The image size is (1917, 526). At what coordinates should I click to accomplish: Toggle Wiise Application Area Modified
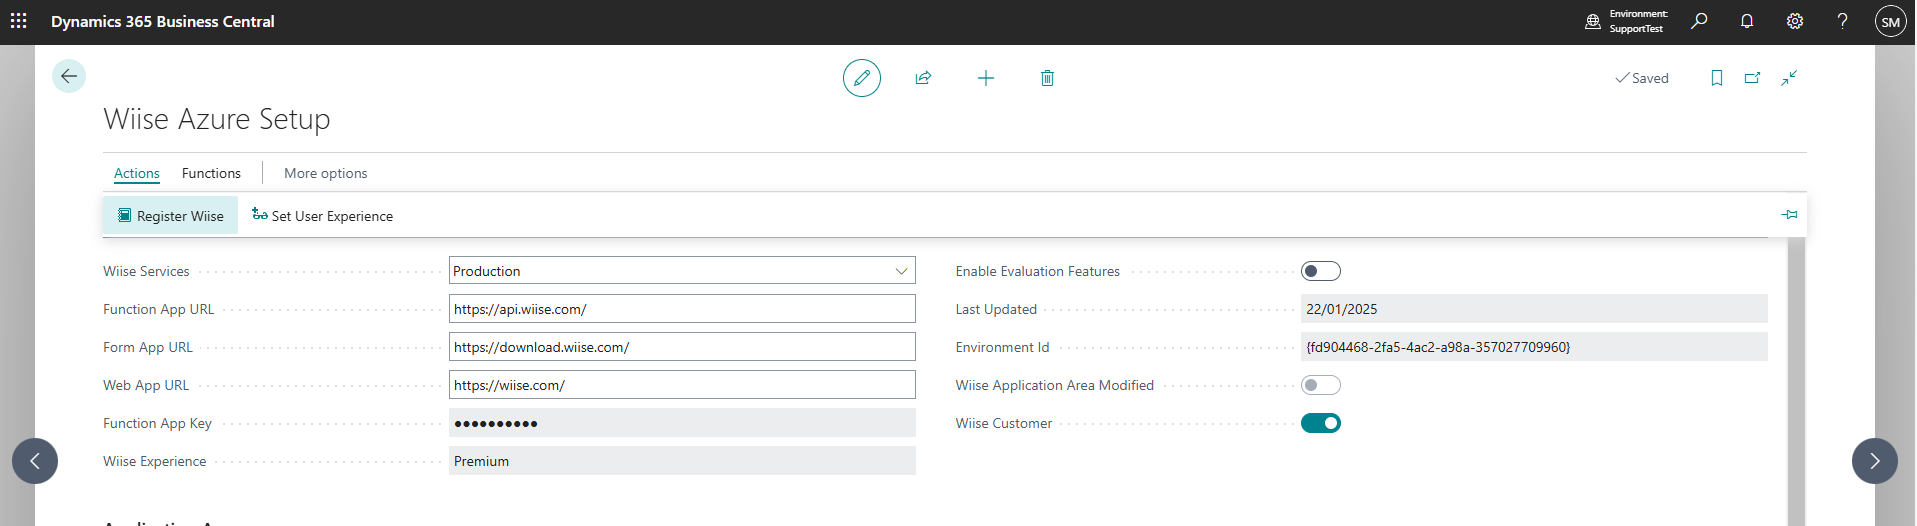point(1320,385)
